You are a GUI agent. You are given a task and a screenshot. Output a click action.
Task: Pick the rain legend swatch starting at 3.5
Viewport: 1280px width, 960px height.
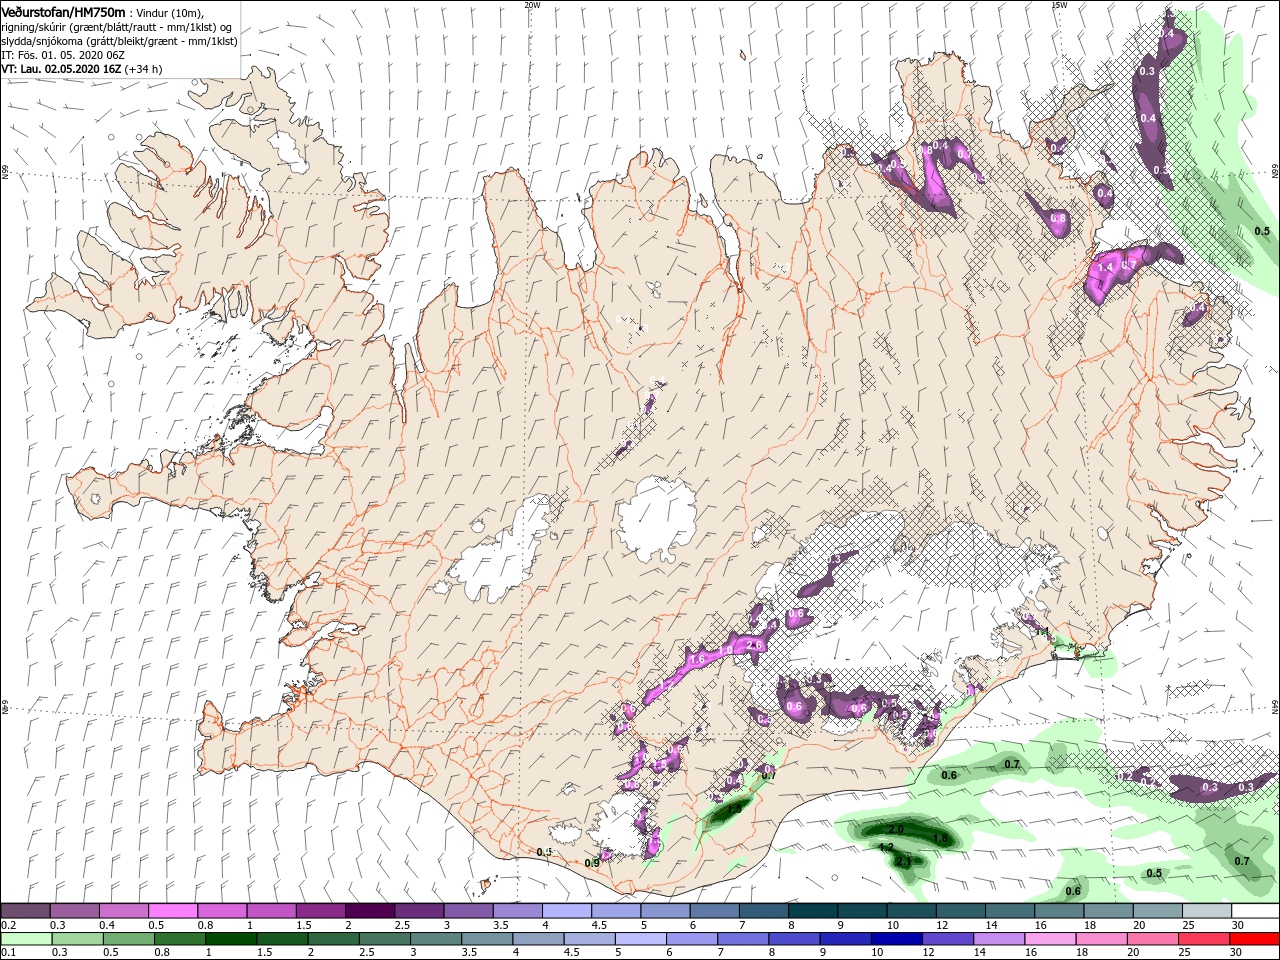(x=487, y=938)
